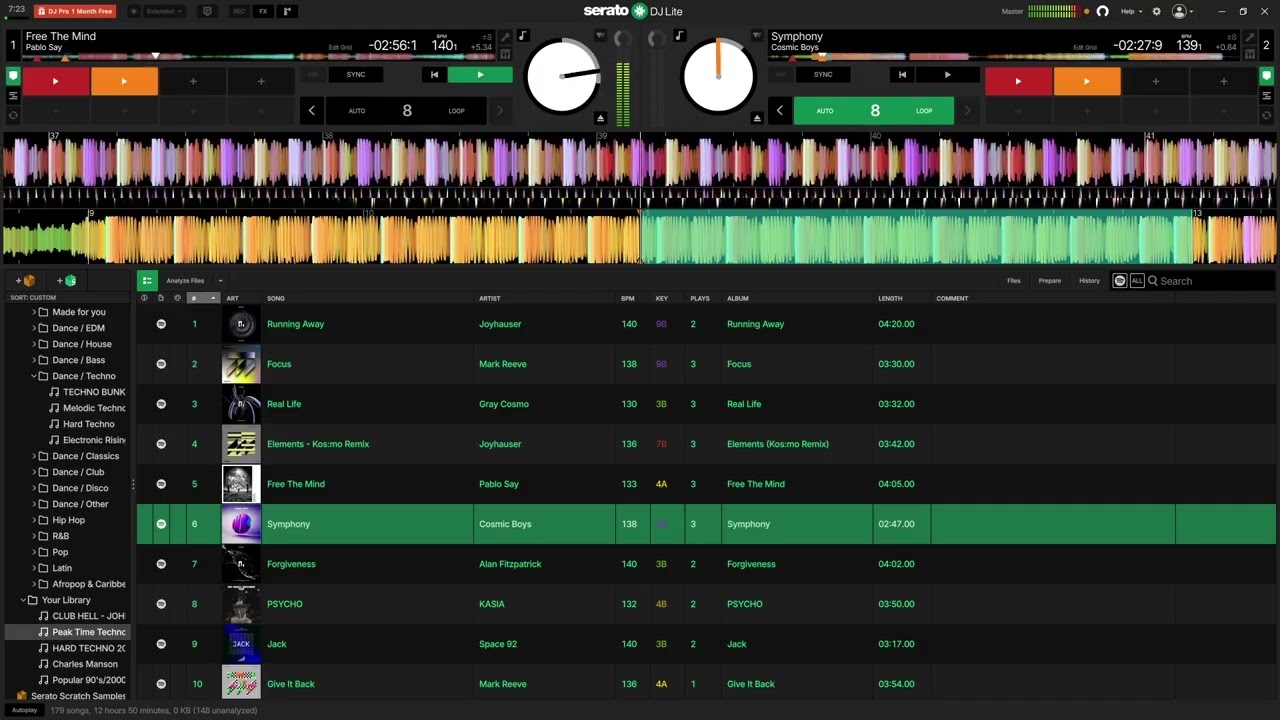Toggle the ALL search filter

(x=1136, y=281)
